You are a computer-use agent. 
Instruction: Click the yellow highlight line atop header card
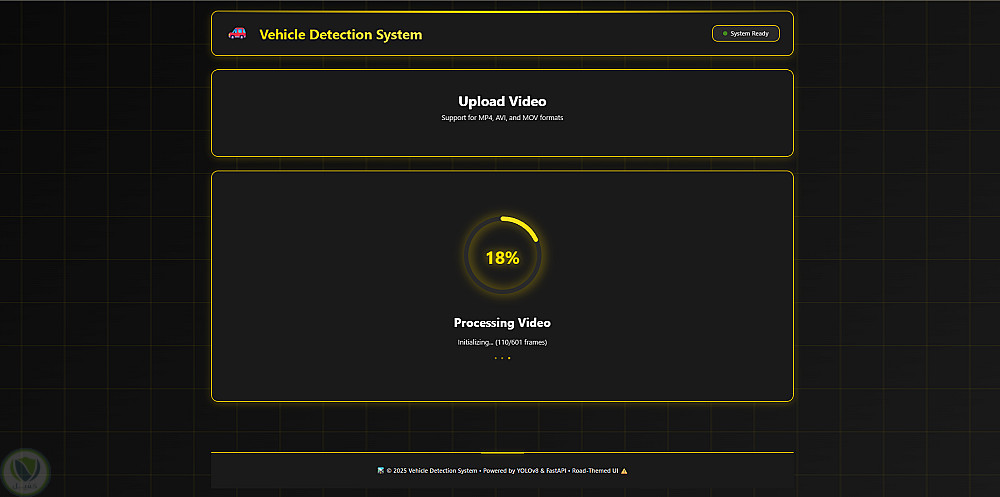point(502,12)
